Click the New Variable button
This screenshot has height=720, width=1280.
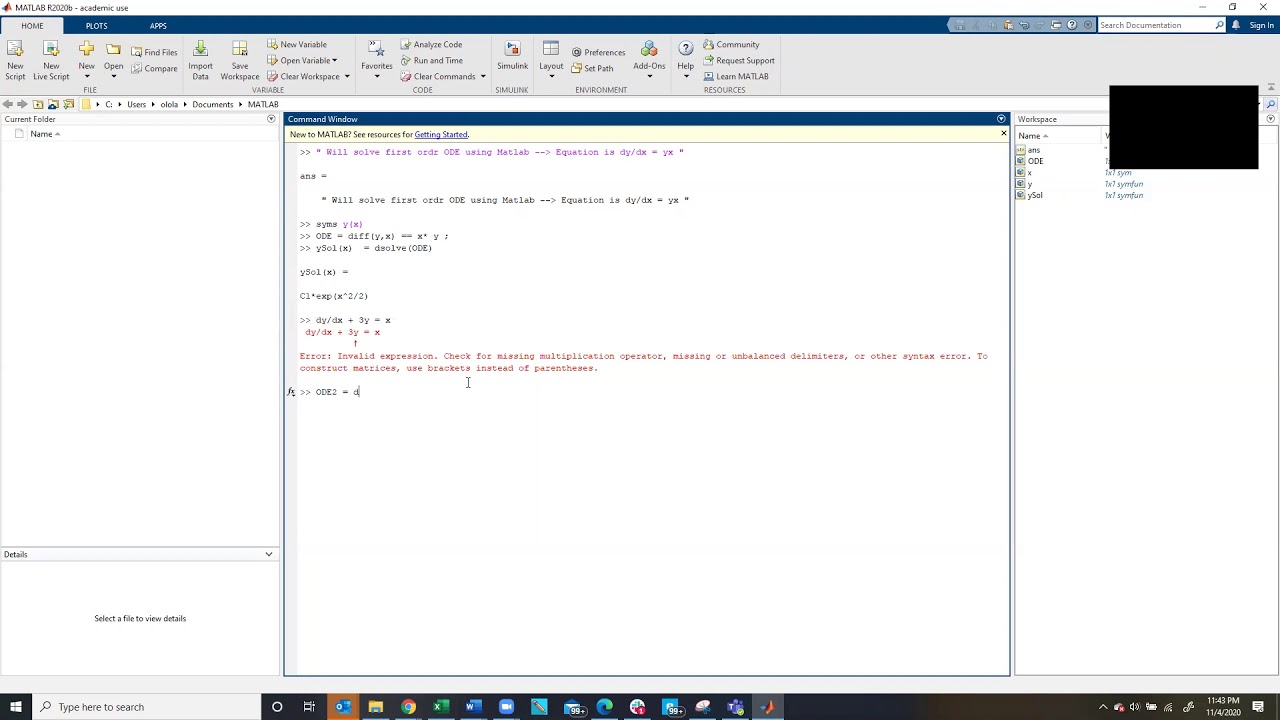pos(297,44)
